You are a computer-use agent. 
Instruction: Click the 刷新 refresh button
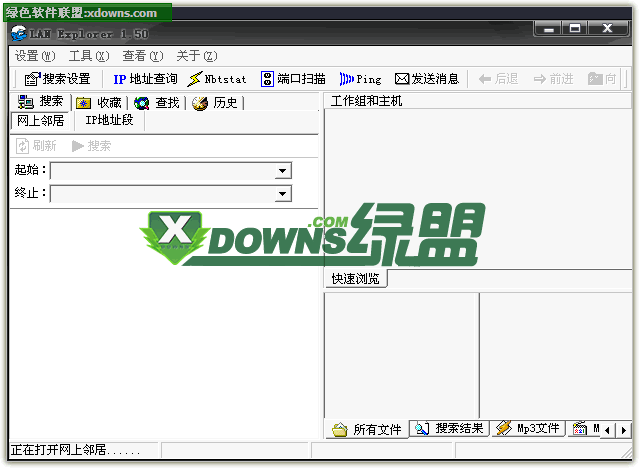point(36,146)
